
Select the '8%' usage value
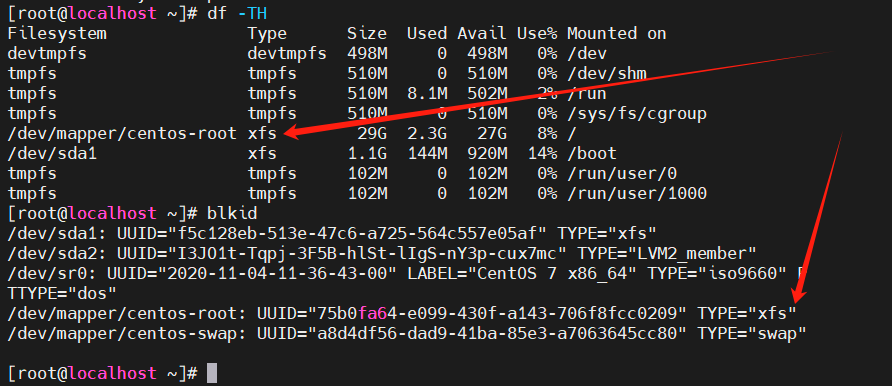[x=547, y=134]
